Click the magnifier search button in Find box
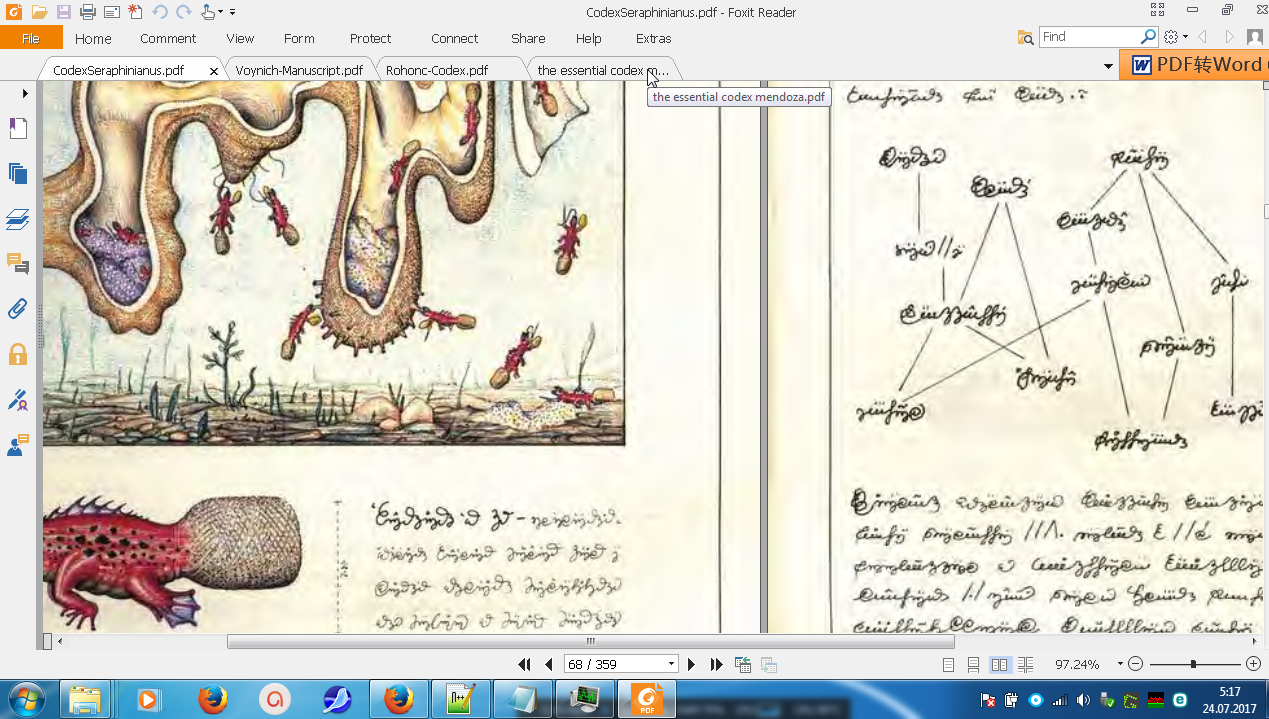Viewport: 1269px width, 719px height. [1149, 36]
